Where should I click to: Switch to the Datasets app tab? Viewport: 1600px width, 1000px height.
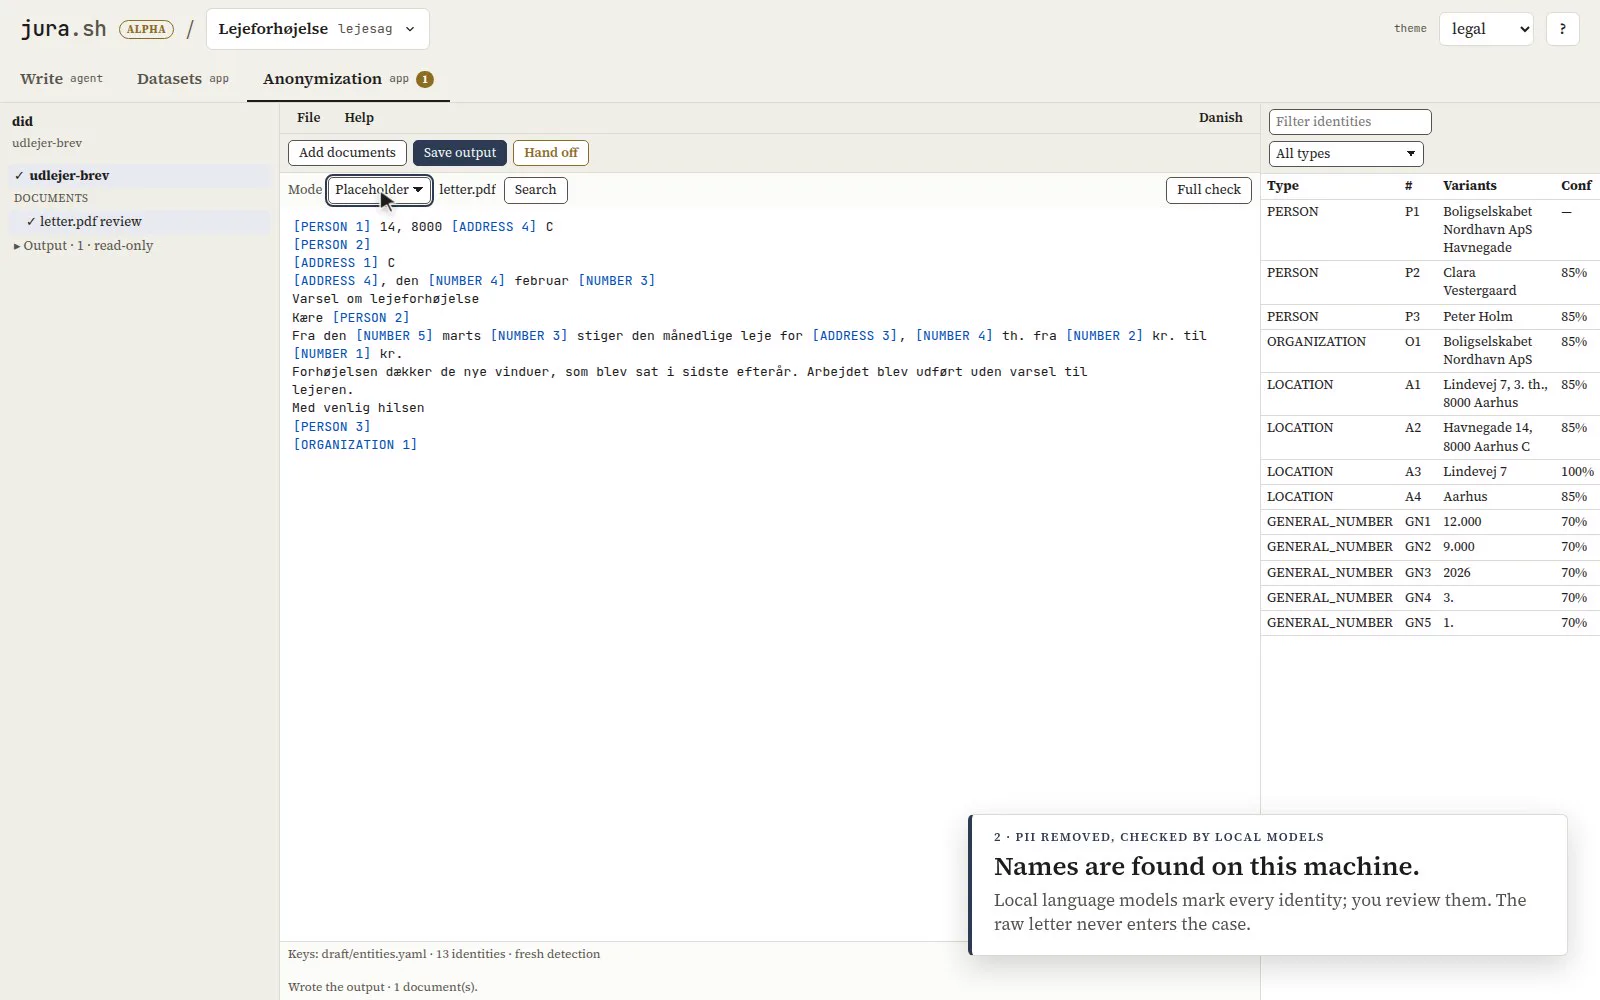tap(183, 79)
